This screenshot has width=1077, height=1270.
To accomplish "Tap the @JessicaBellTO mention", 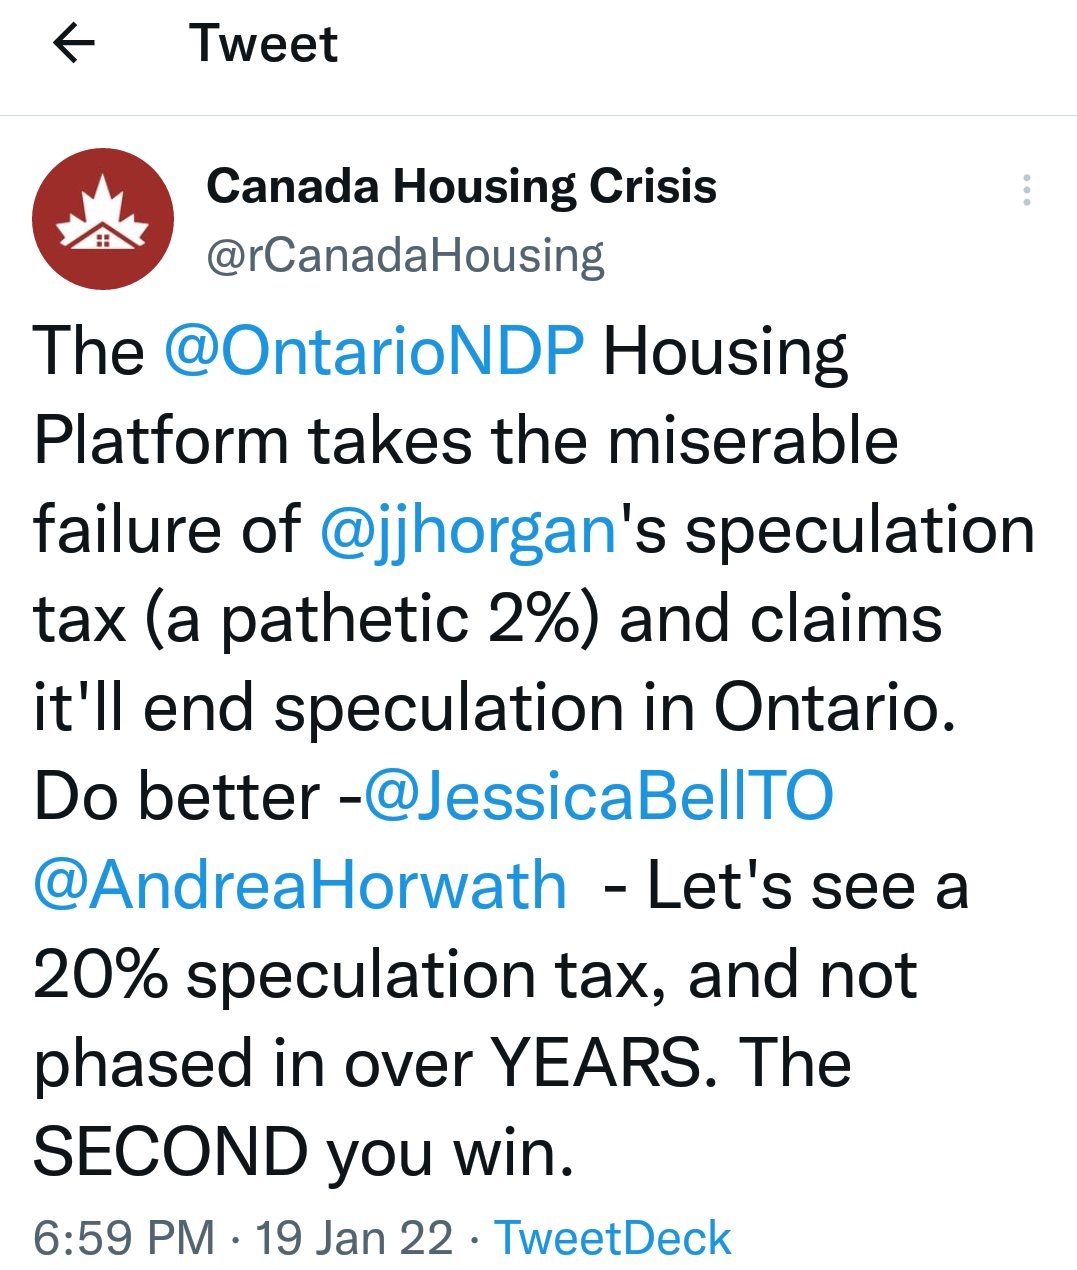I will pyautogui.click(x=598, y=797).
